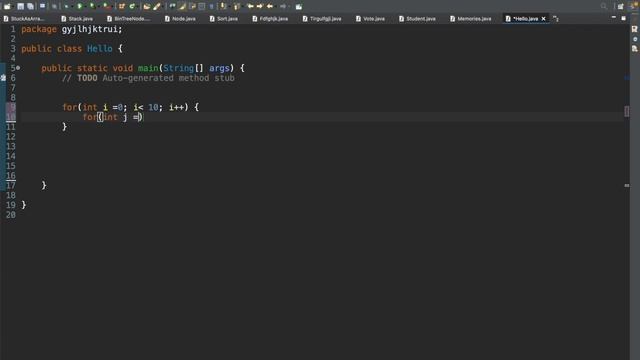
Task: Click on class name Hello
Action: (x=100, y=49)
